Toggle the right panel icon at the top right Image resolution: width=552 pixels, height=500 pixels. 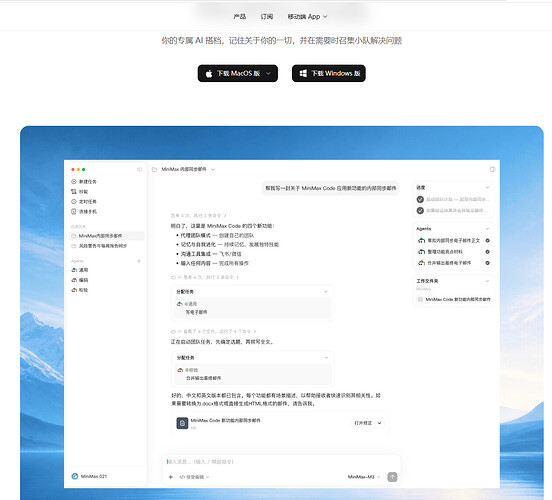[493, 169]
